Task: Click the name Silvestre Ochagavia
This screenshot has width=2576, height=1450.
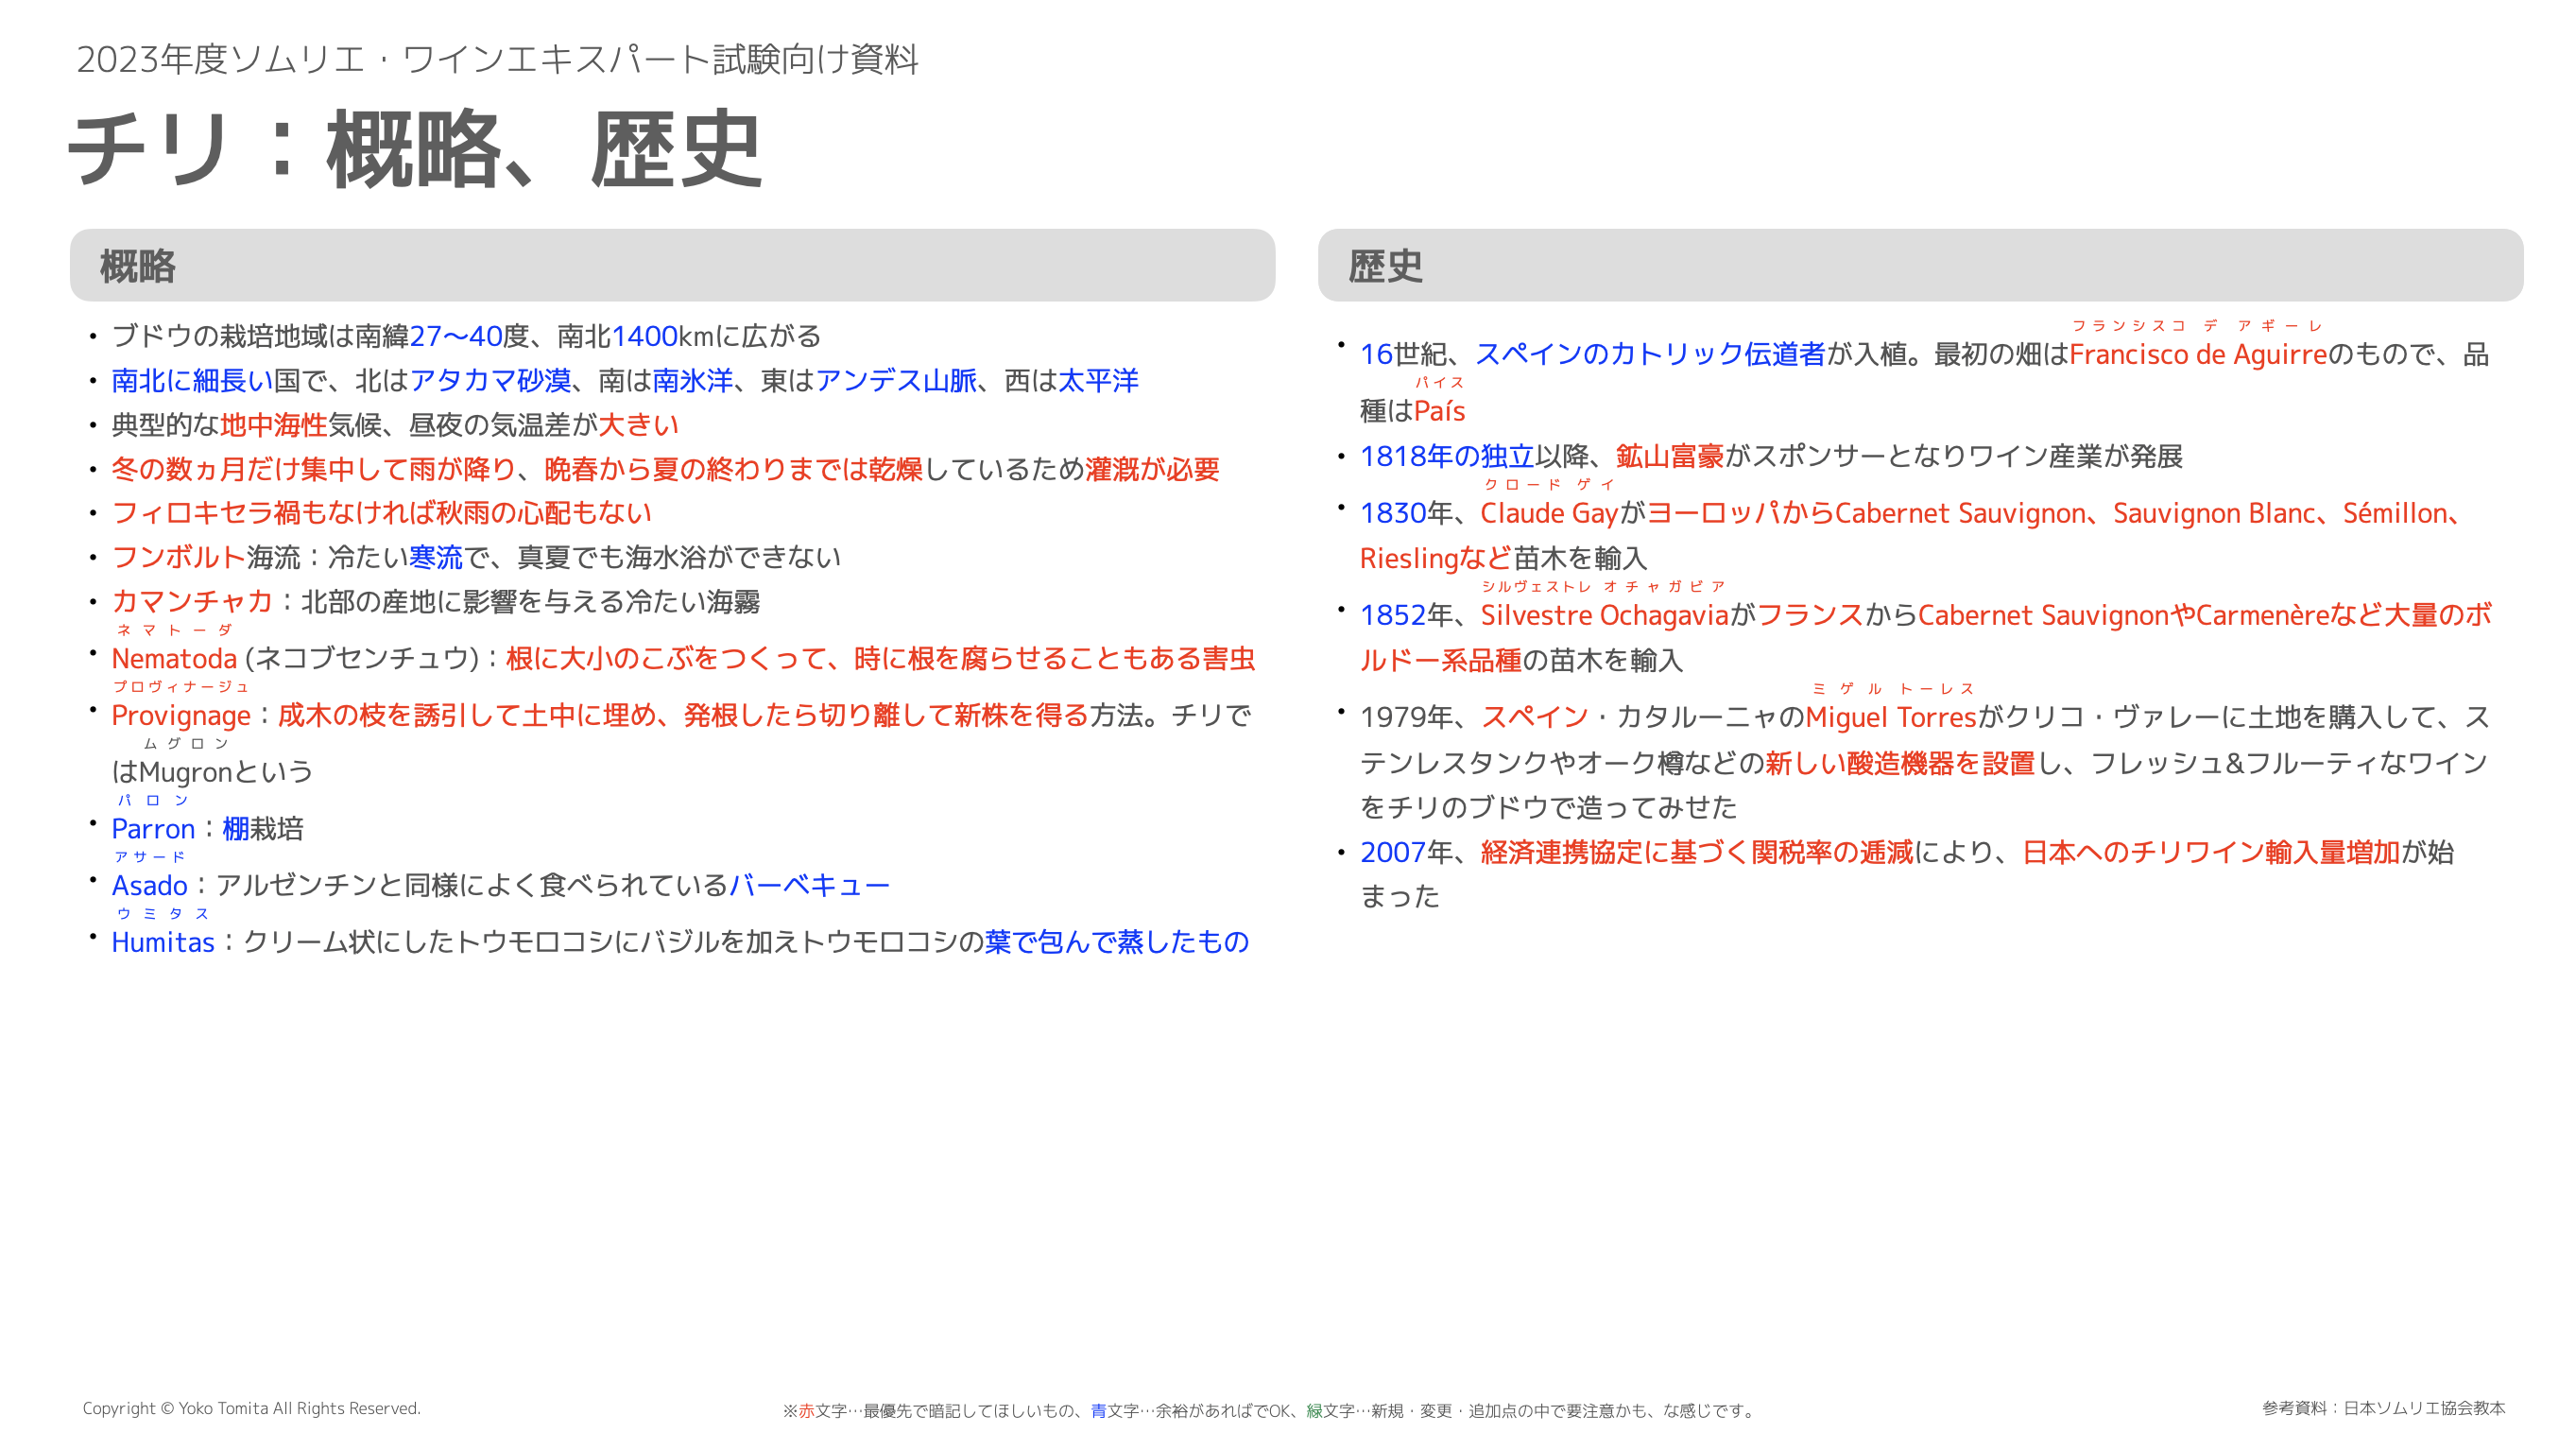Action: (x=1604, y=615)
